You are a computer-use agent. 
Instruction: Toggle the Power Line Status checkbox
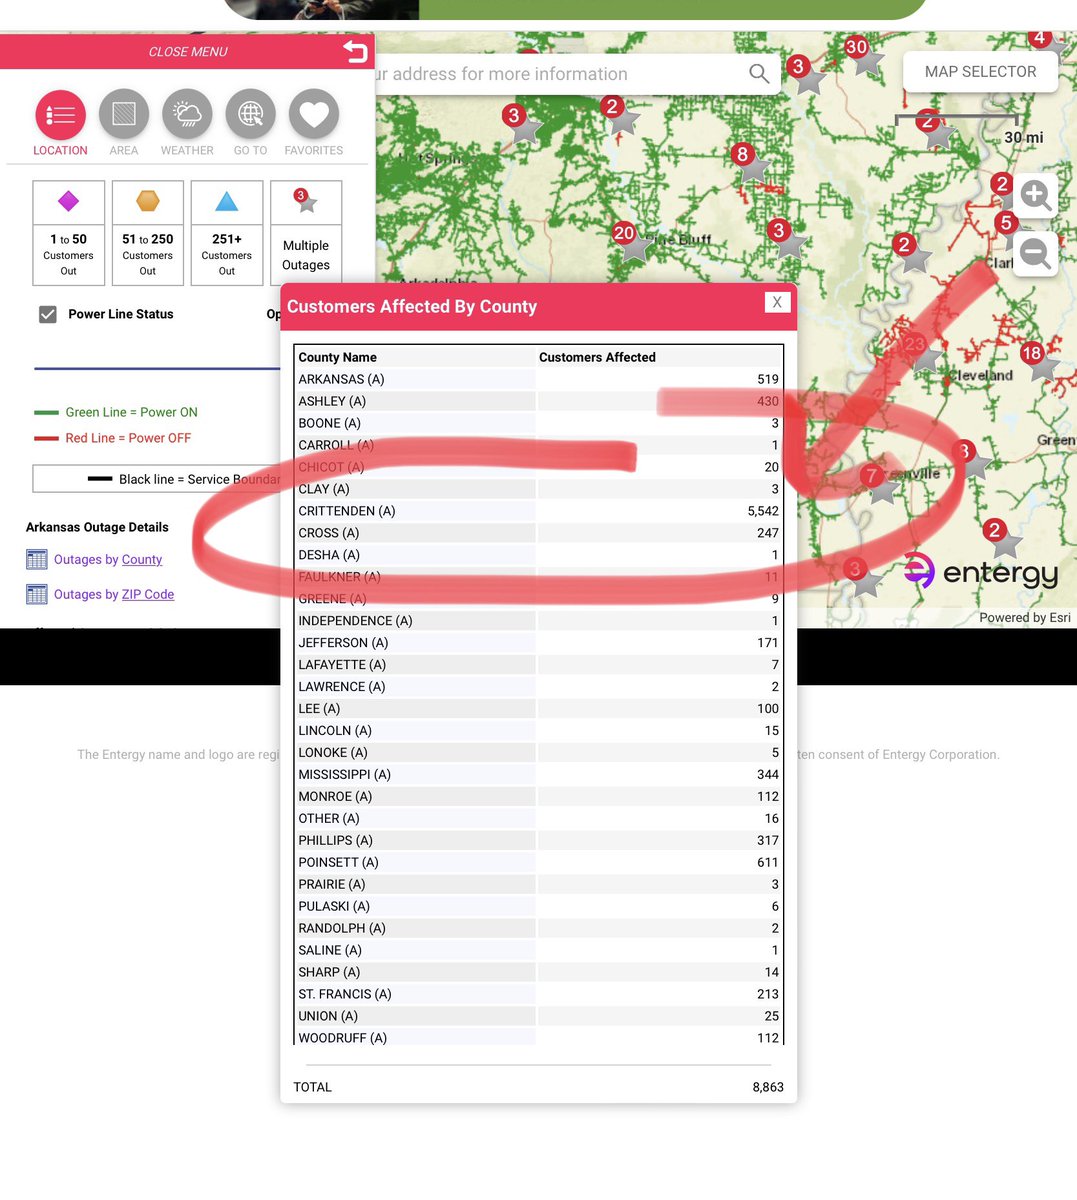coord(47,314)
